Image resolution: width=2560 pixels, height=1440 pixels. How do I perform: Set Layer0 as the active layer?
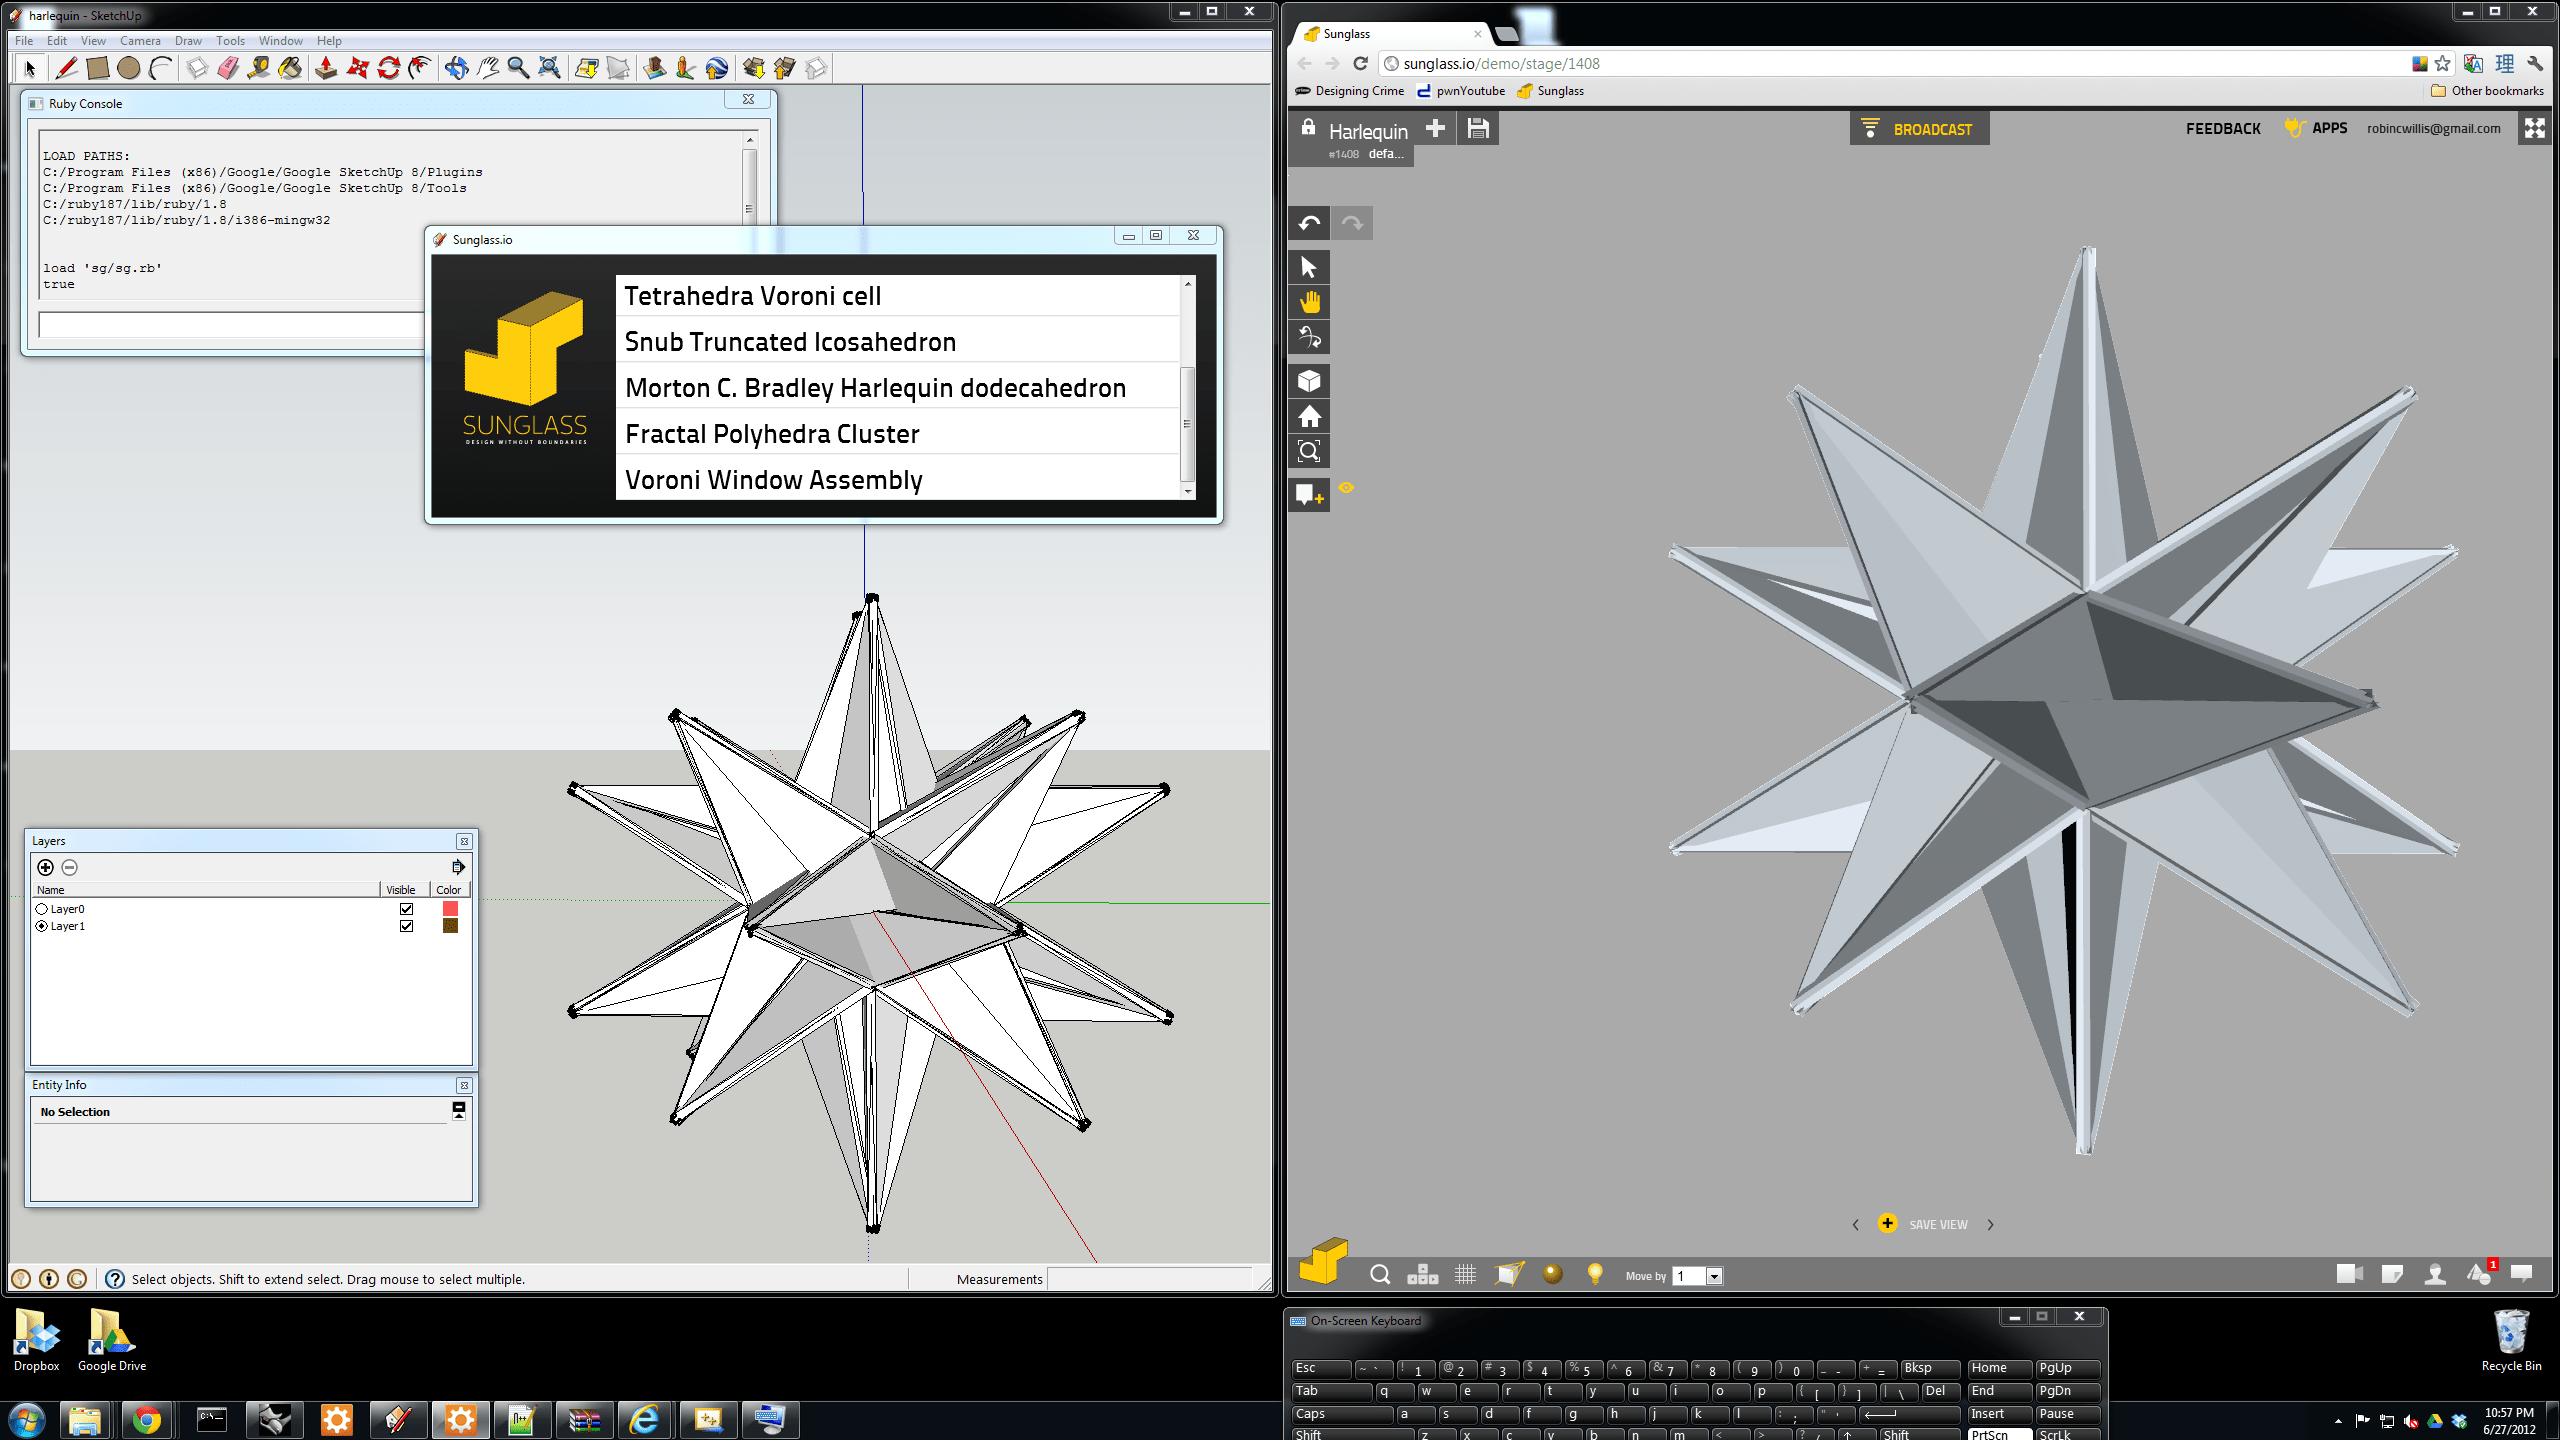click(x=42, y=909)
